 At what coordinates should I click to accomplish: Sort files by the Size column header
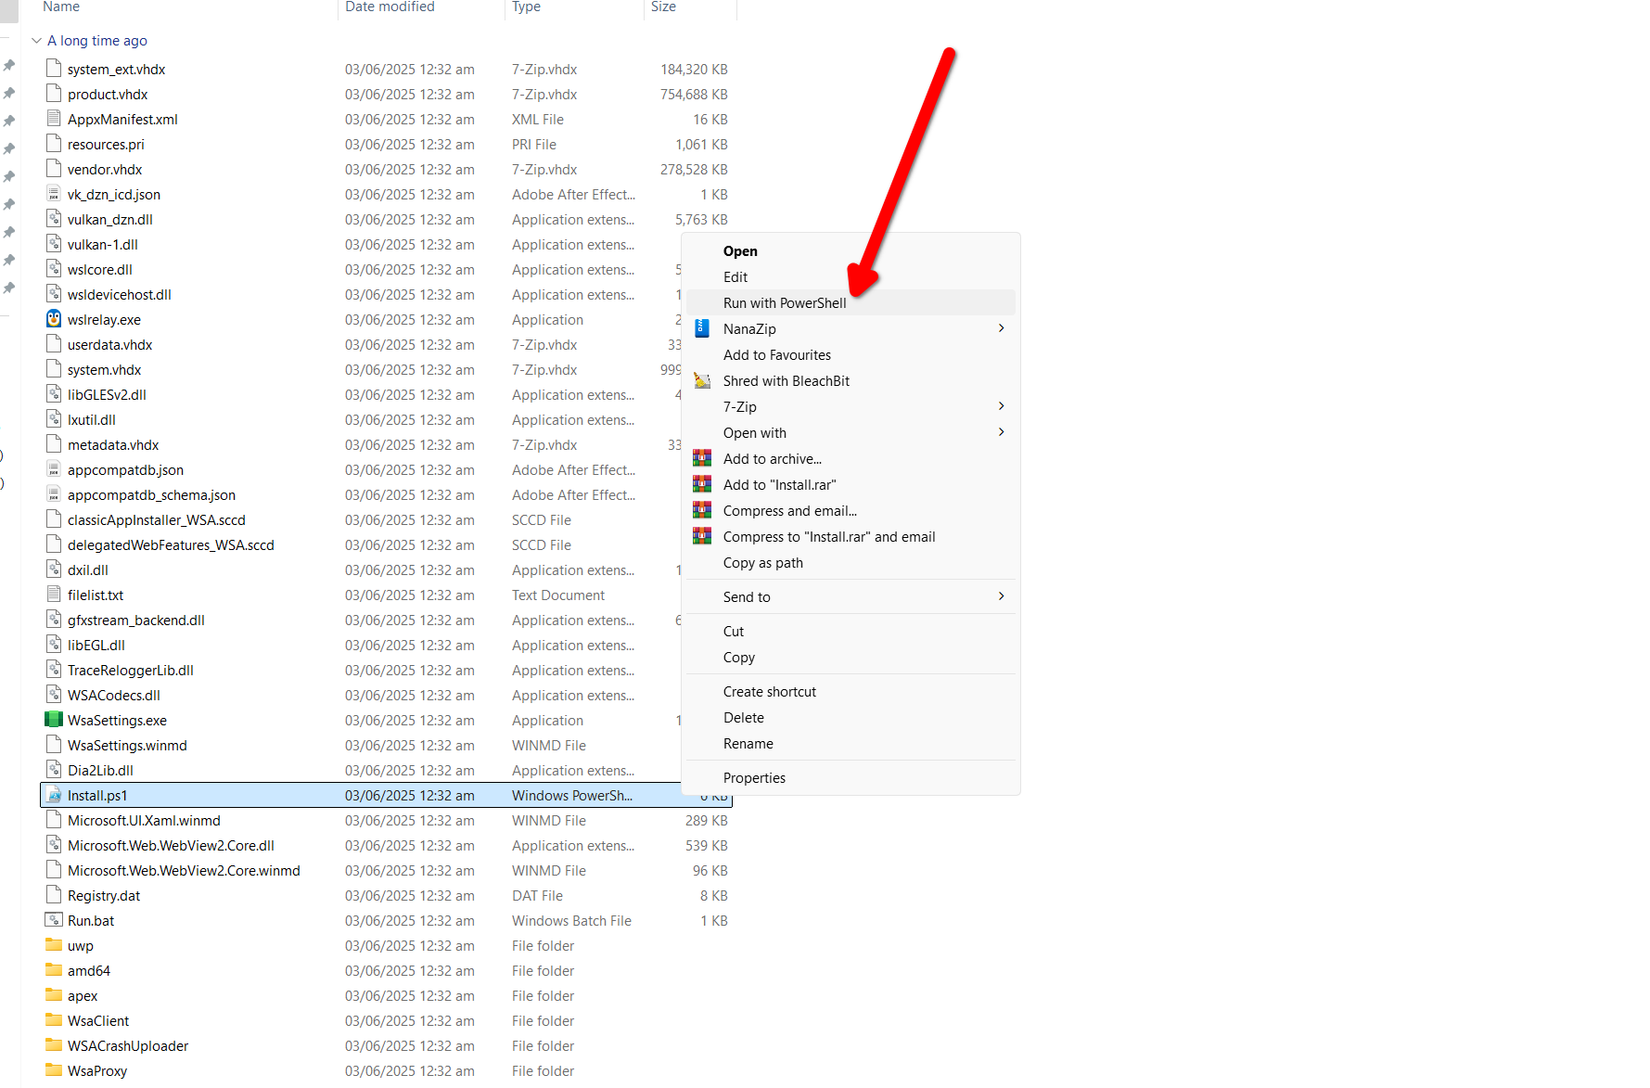tap(663, 7)
